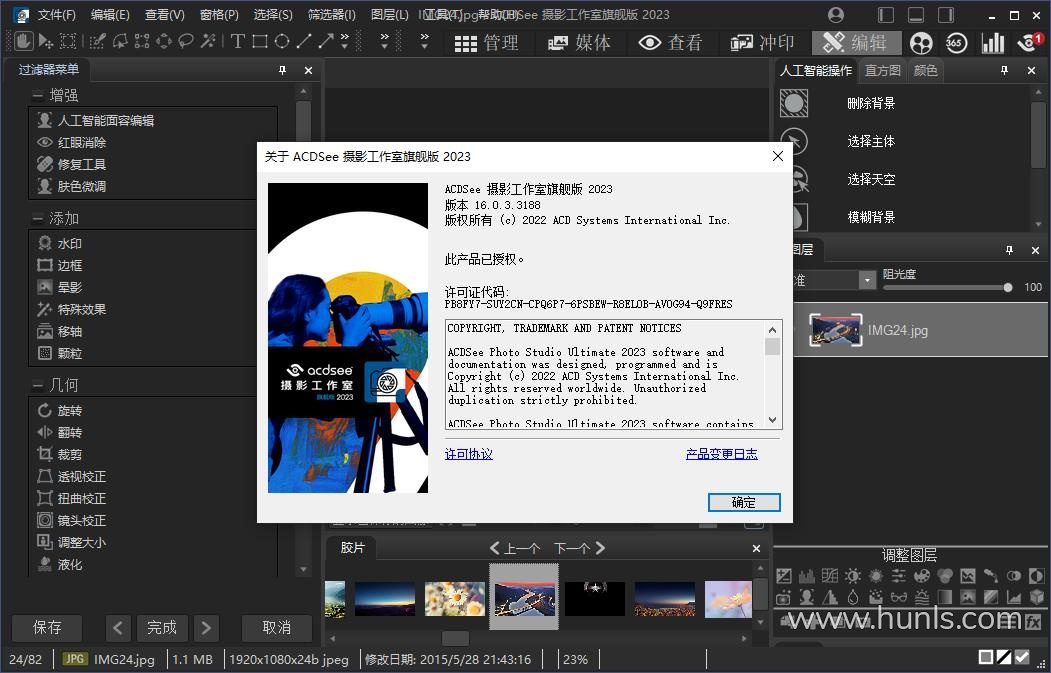Toggle the checkmark icon in status bar
Viewport: 1051px width, 673px height.
[1022, 658]
